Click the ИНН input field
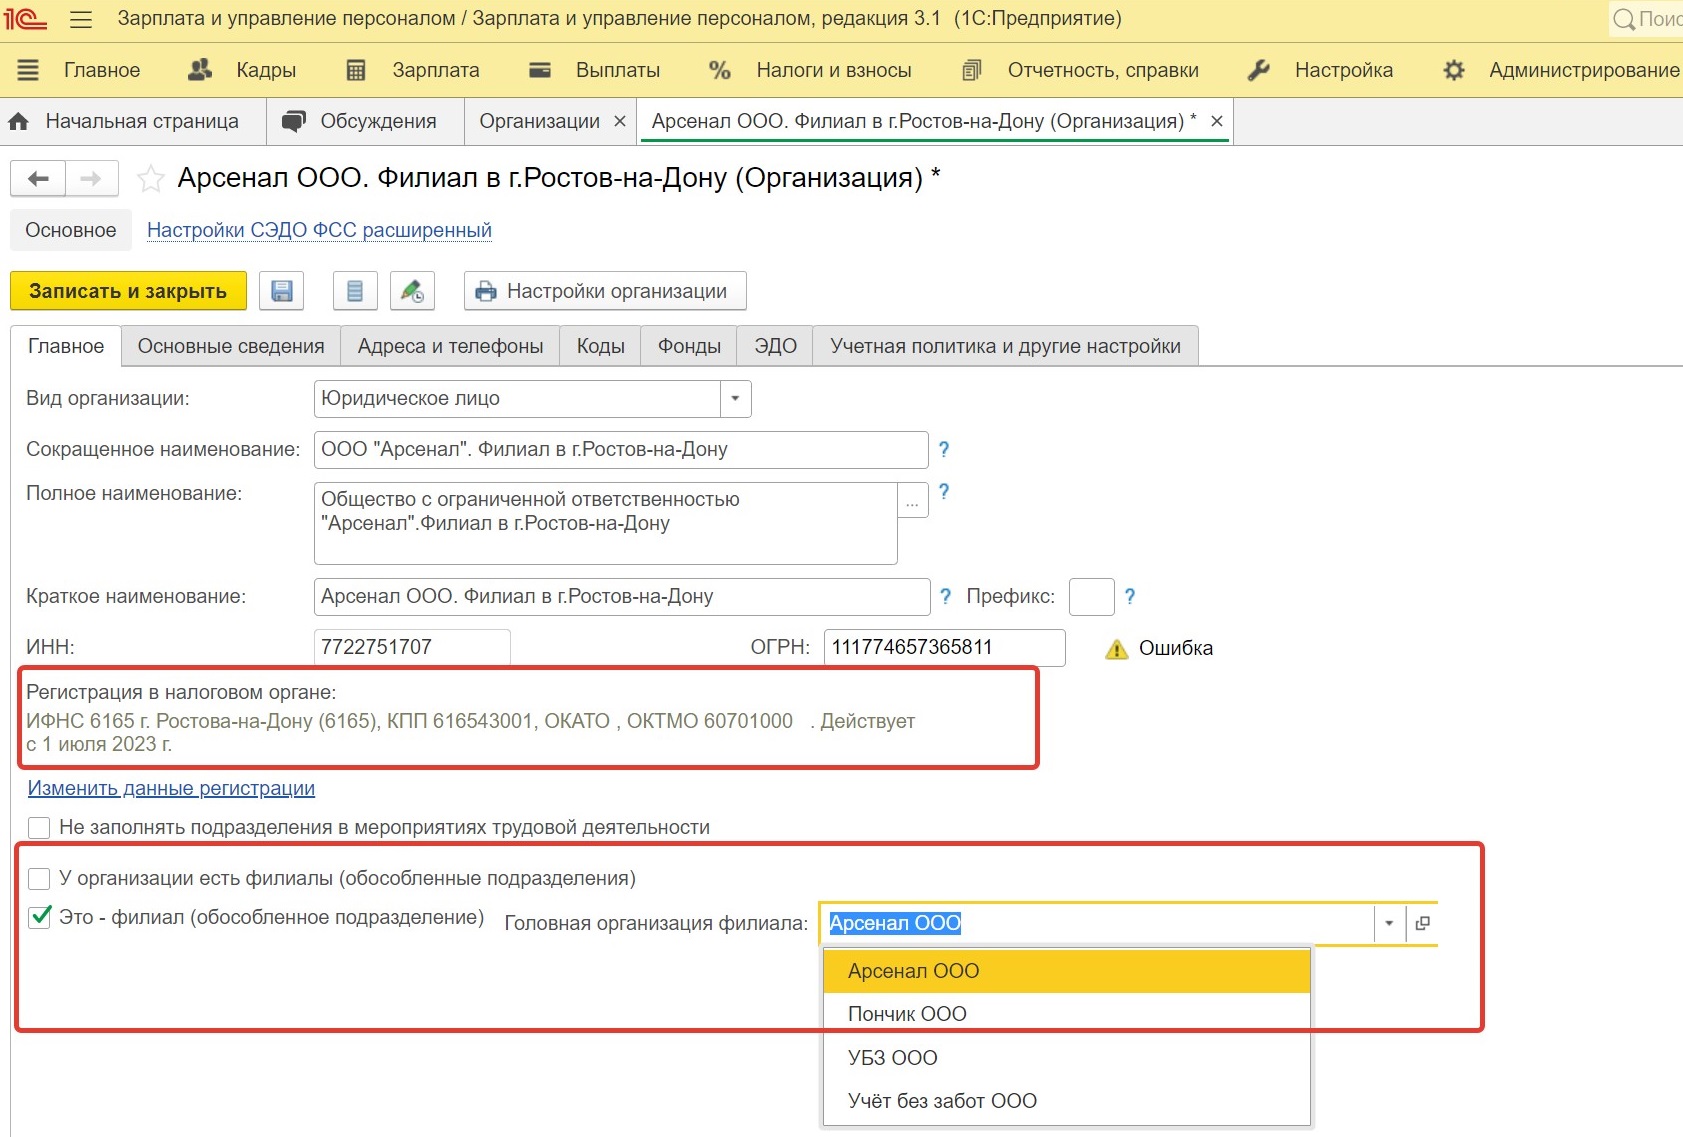 tap(412, 647)
